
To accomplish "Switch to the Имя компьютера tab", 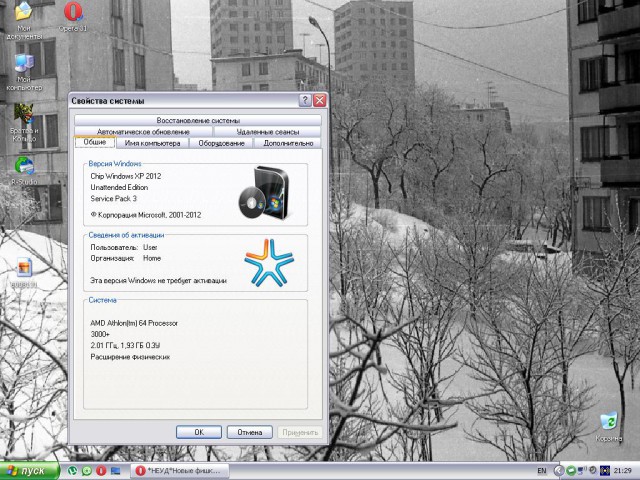I will 152,143.
